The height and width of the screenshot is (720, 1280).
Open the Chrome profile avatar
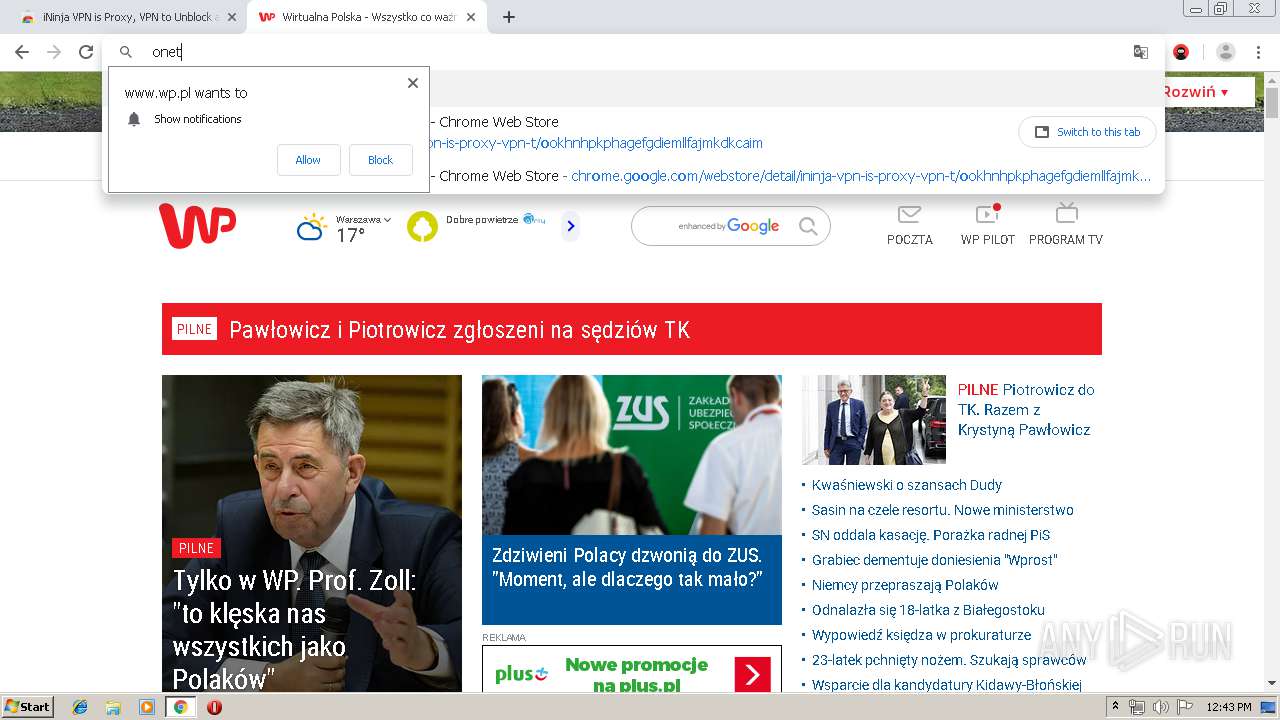[x=1226, y=52]
